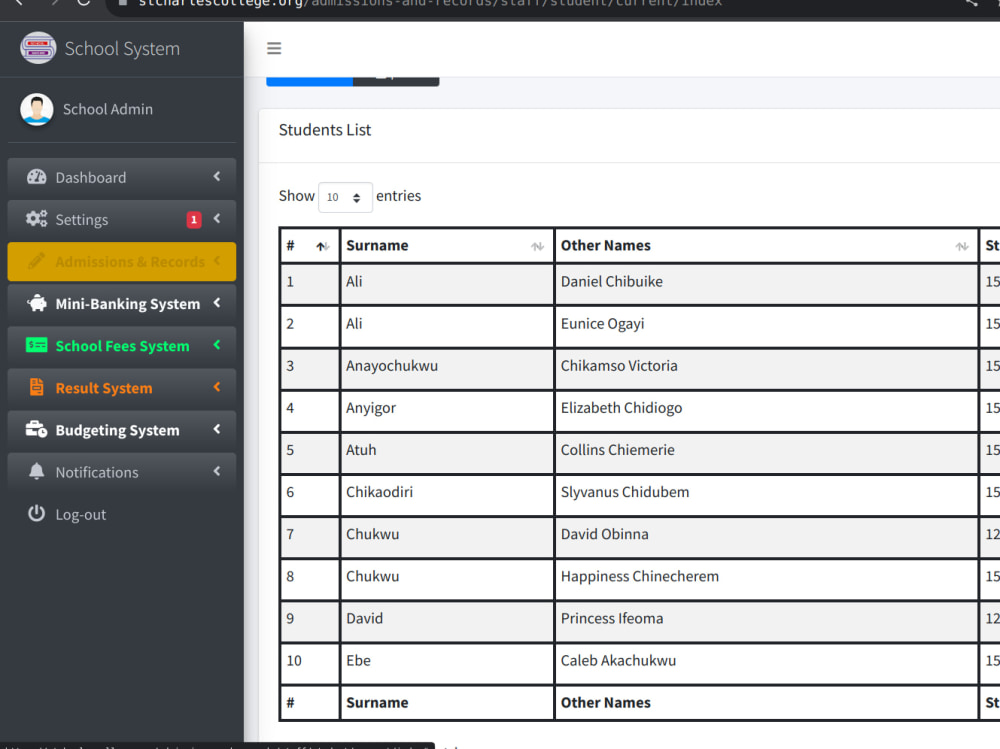Screen dimensions: 1000x749
Task: Open Result System menu item
Action: pyautogui.click(x=122, y=388)
